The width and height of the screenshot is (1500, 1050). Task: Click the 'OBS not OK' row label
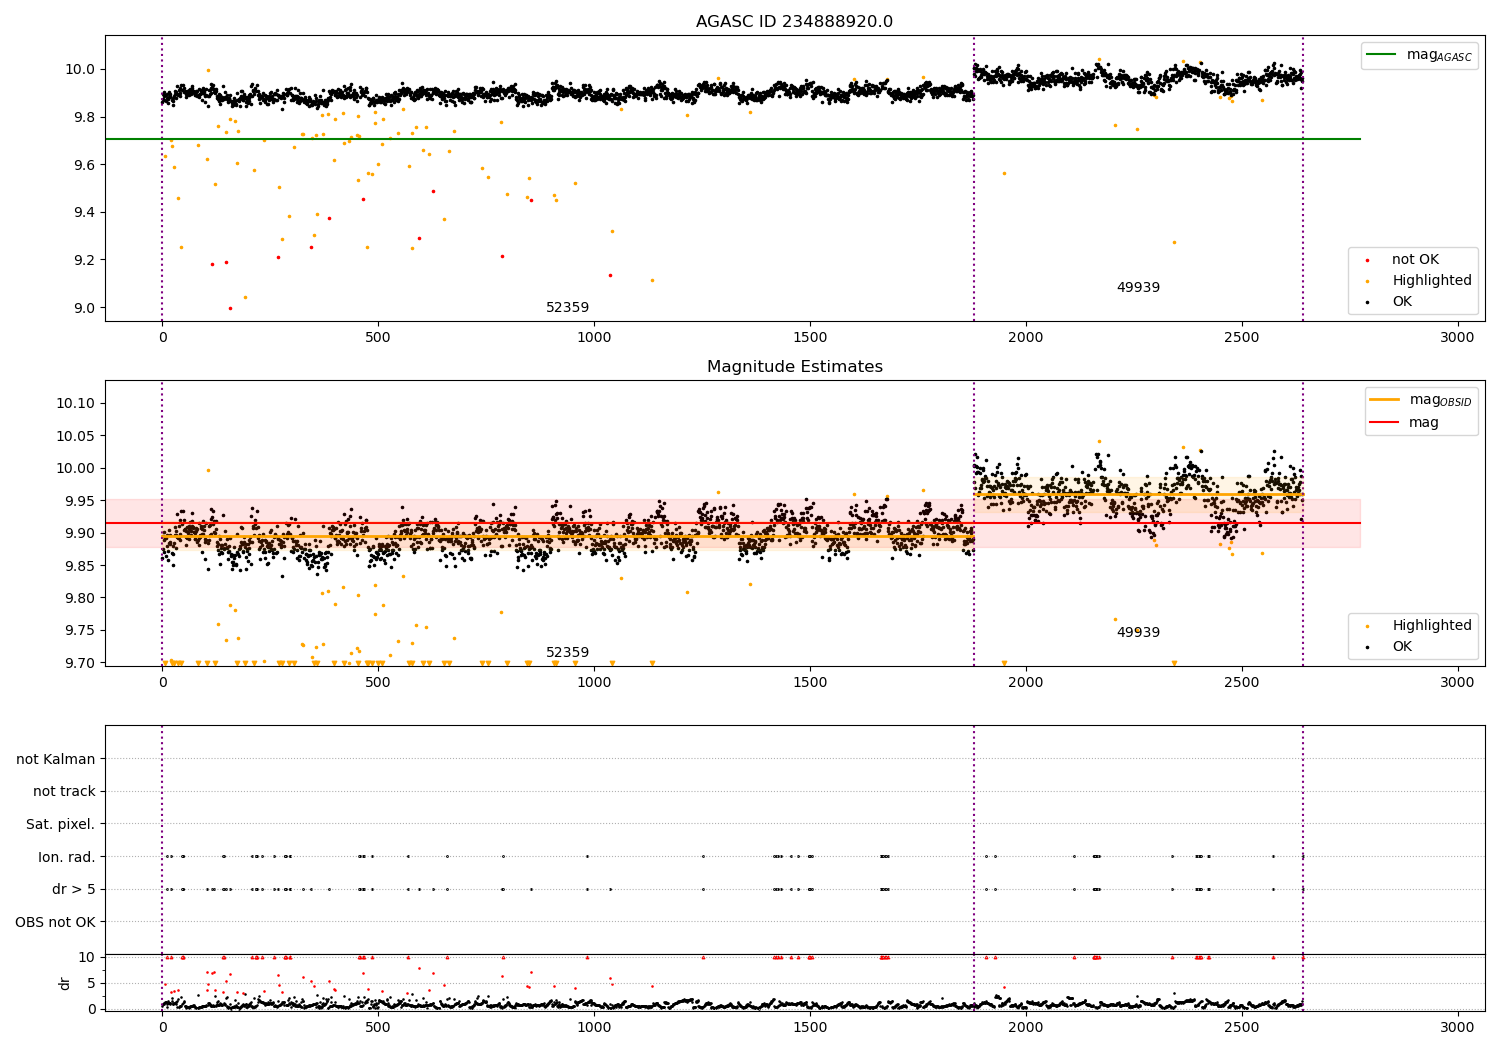[56, 922]
